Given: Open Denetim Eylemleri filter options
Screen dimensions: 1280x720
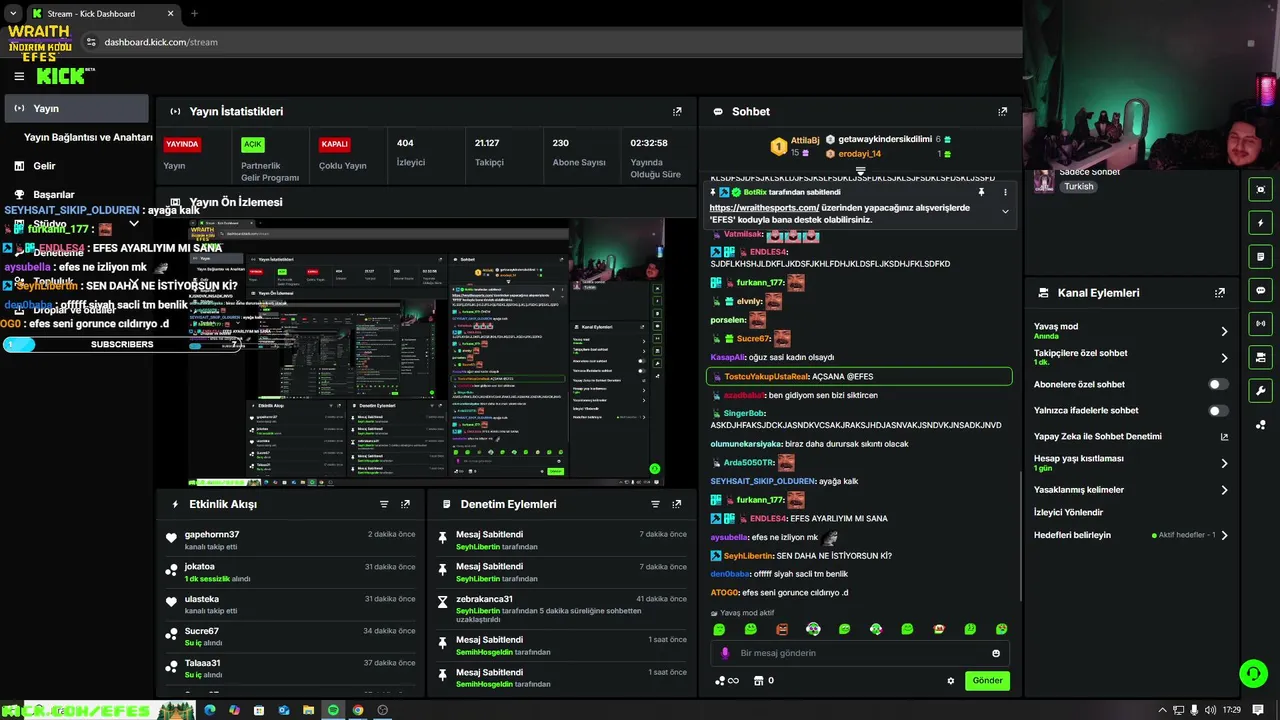Looking at the screenshot, I should pyautogui.click(x=656, y=504).
